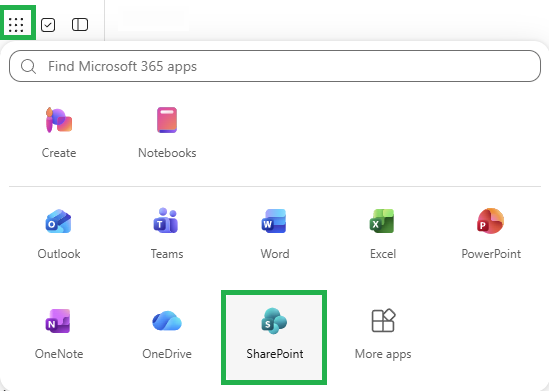Open the Excel app
The image size is (549, 391).
[383, 234]
